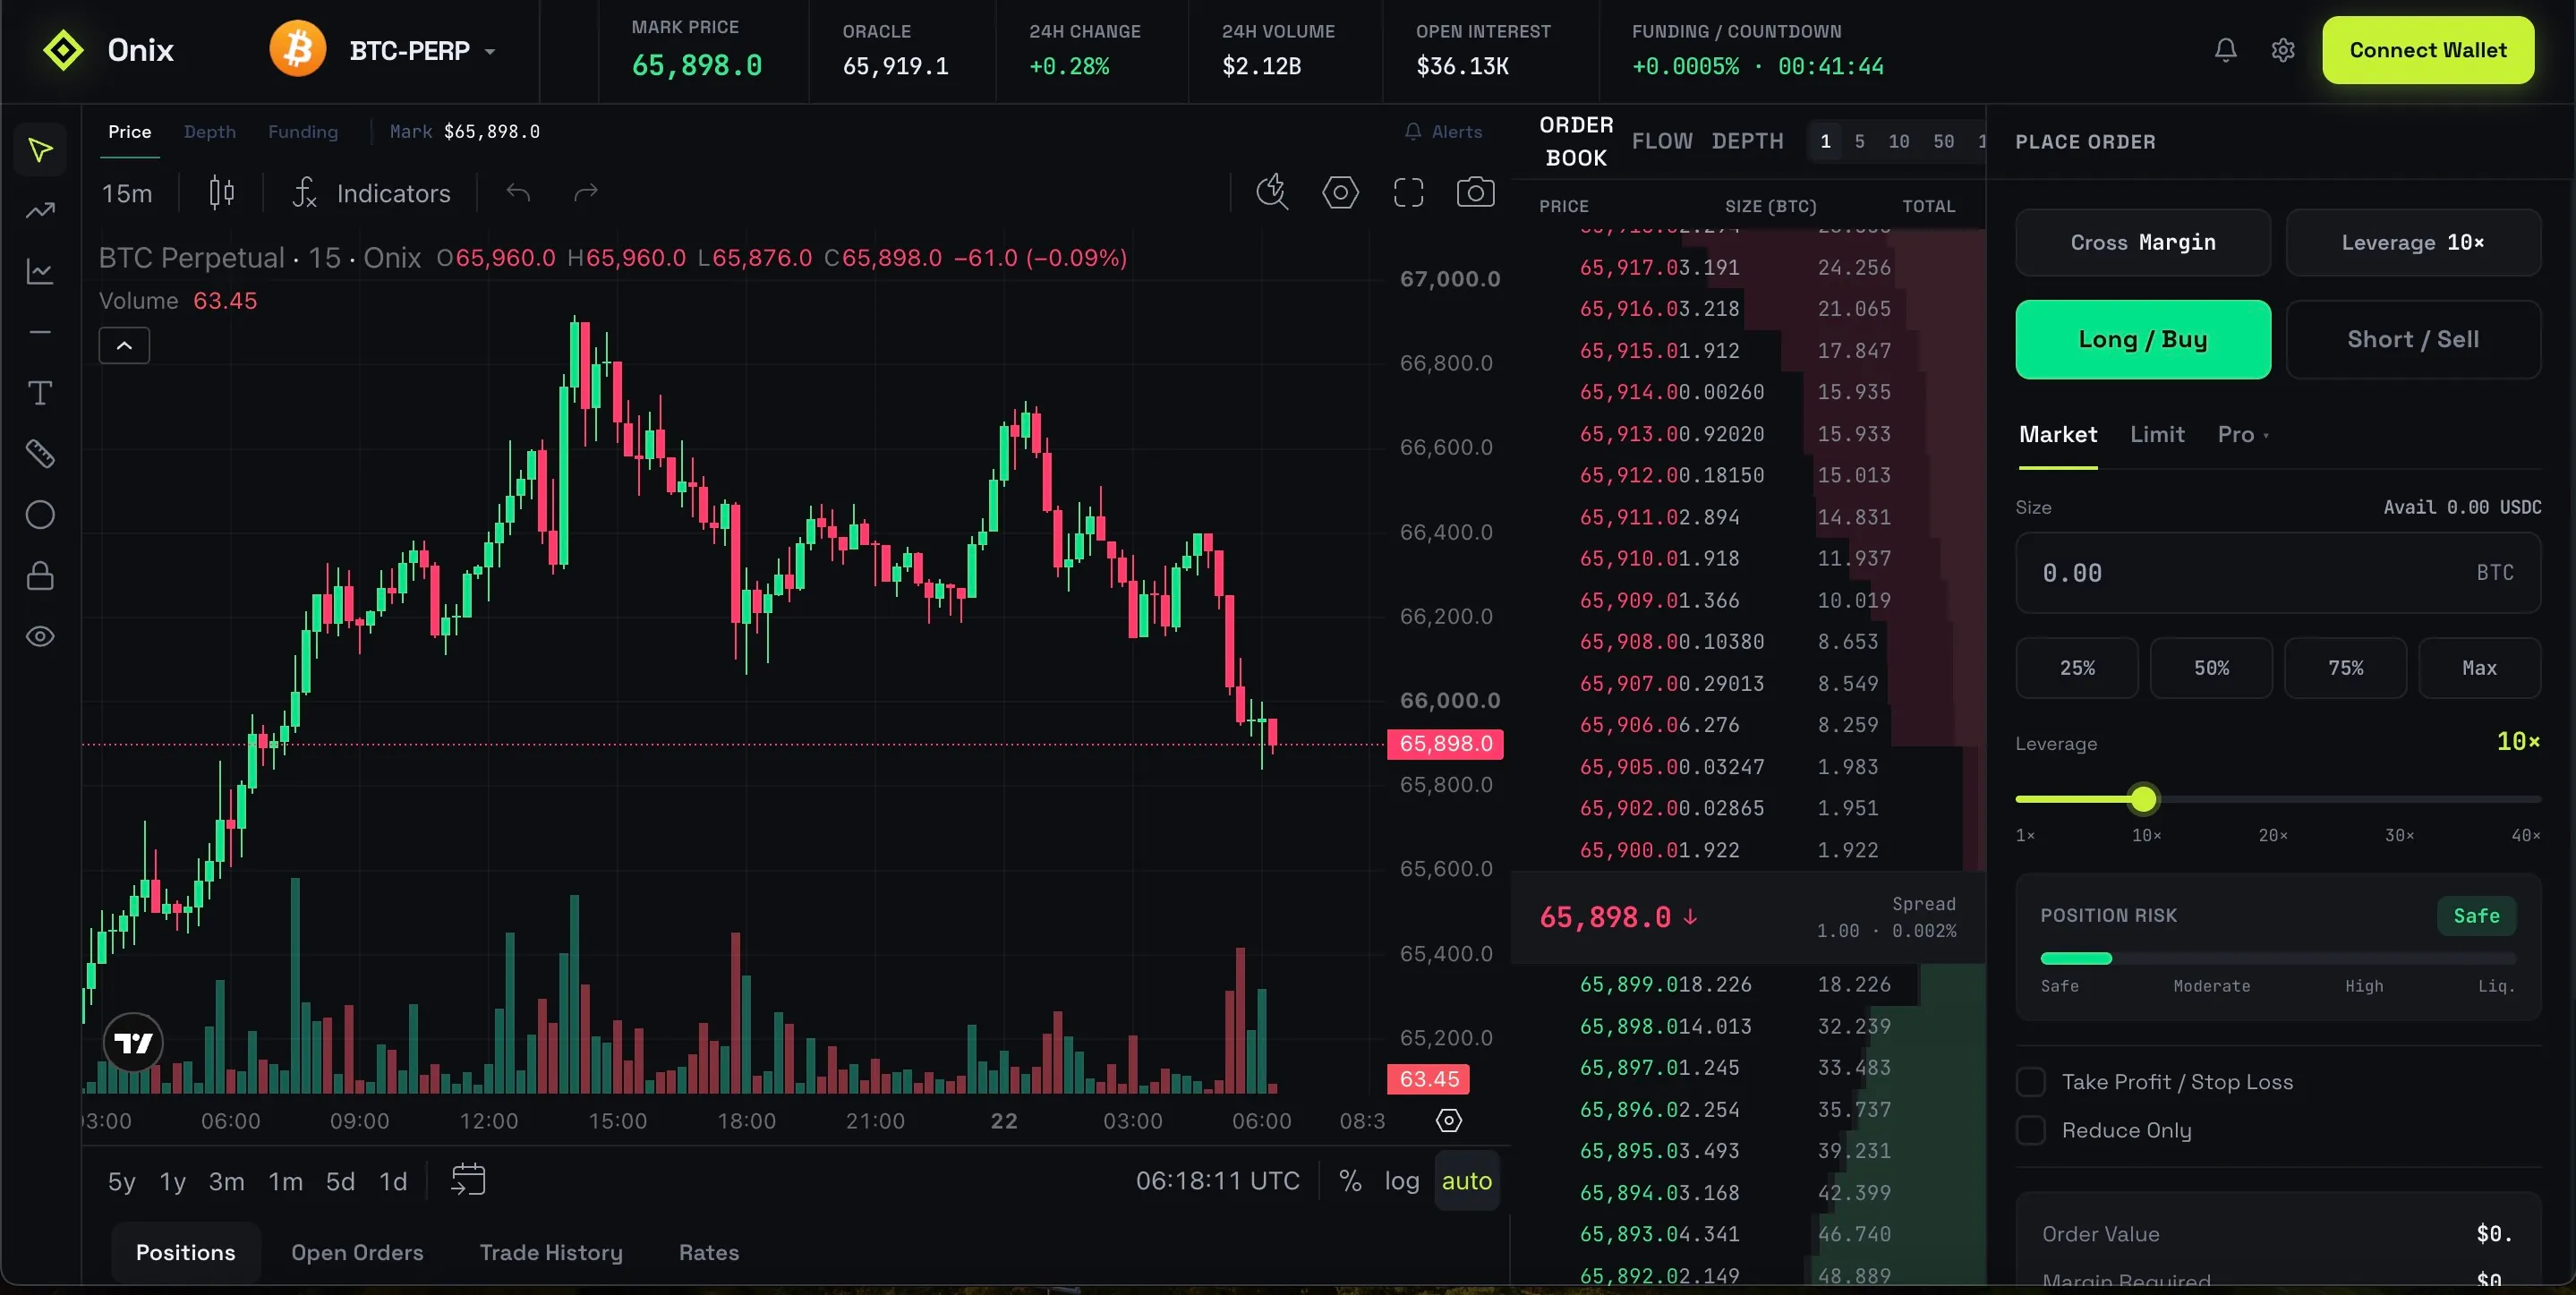The width and height of the screenshot is (2576, 1295).
Task: Click the 30× mark on leverage slider
Action: [x=2399, y=835]
